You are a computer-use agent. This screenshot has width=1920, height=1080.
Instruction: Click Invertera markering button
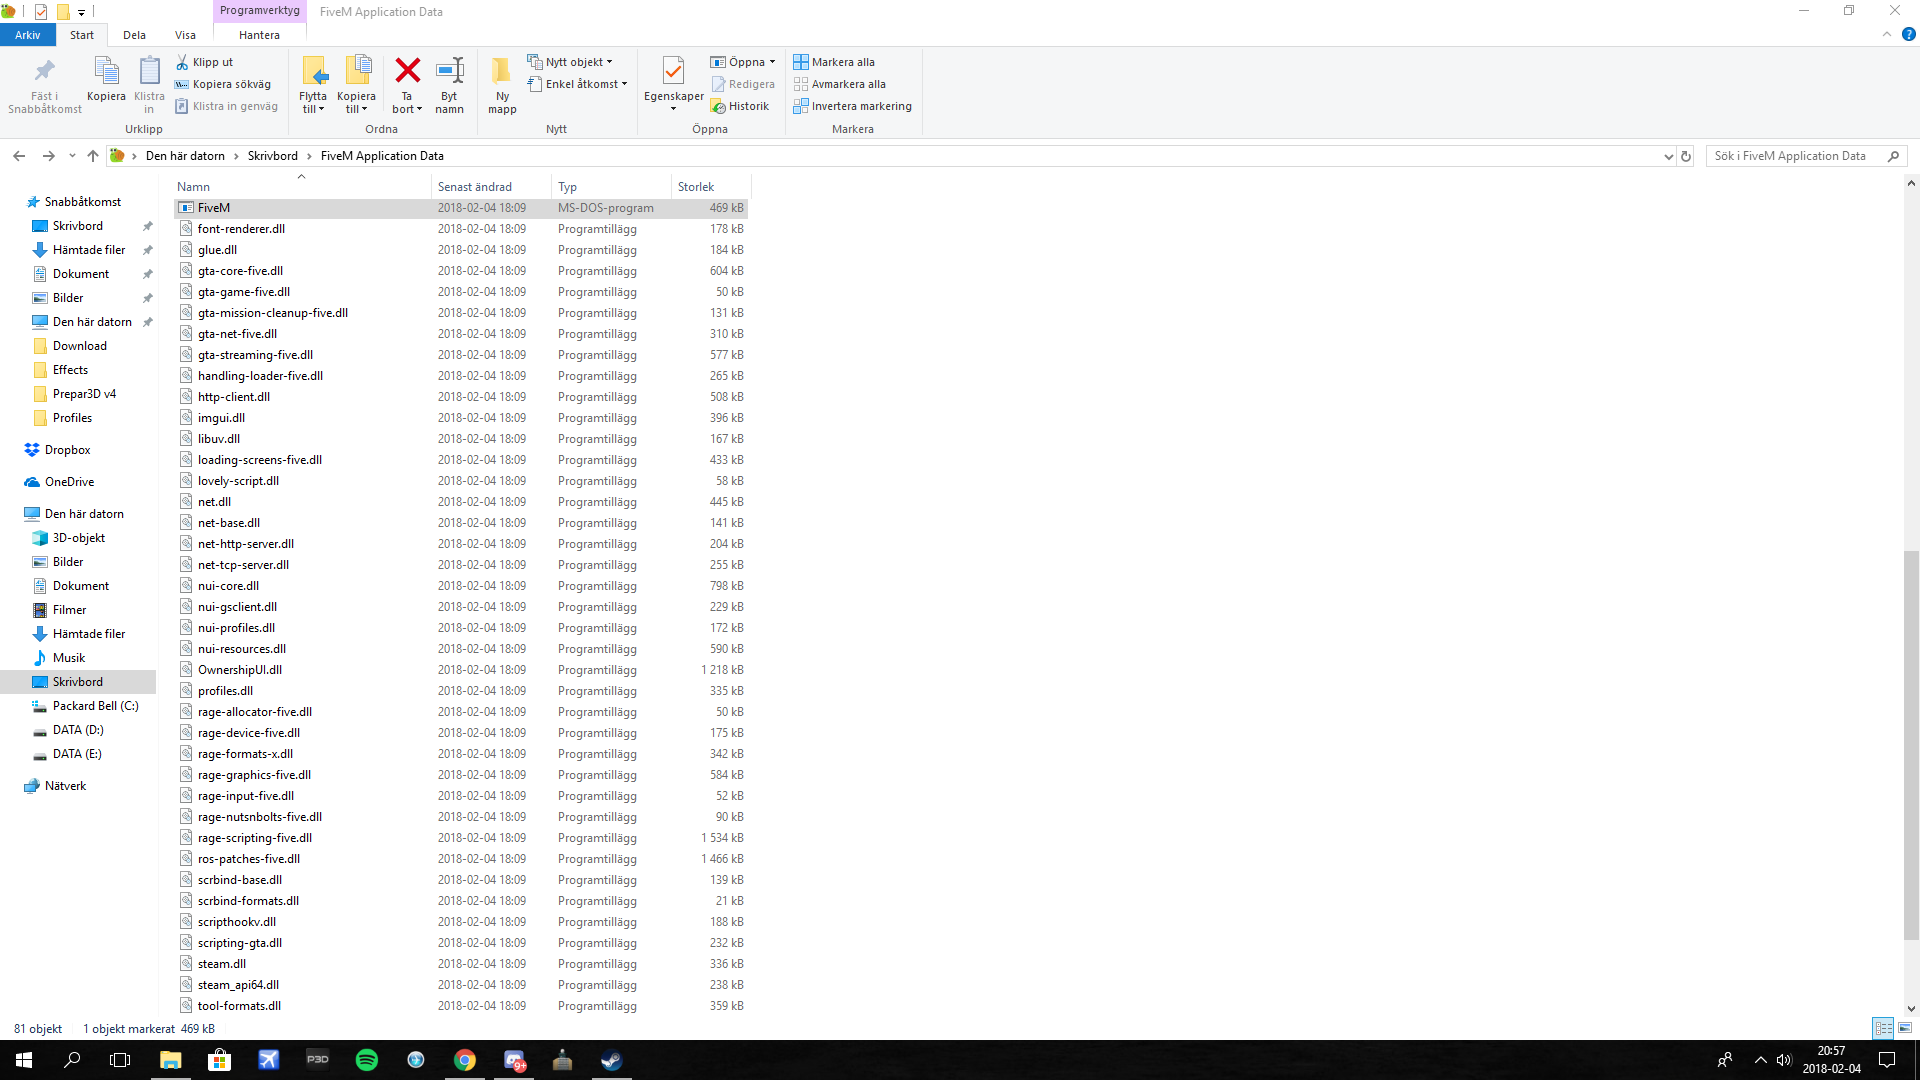[x=852, y=106]
